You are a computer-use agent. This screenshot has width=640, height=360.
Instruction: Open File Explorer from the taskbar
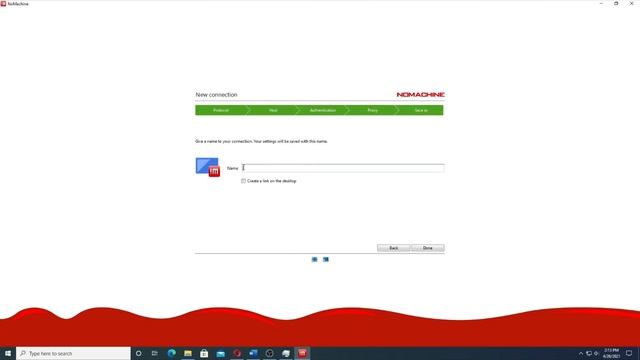188,353
